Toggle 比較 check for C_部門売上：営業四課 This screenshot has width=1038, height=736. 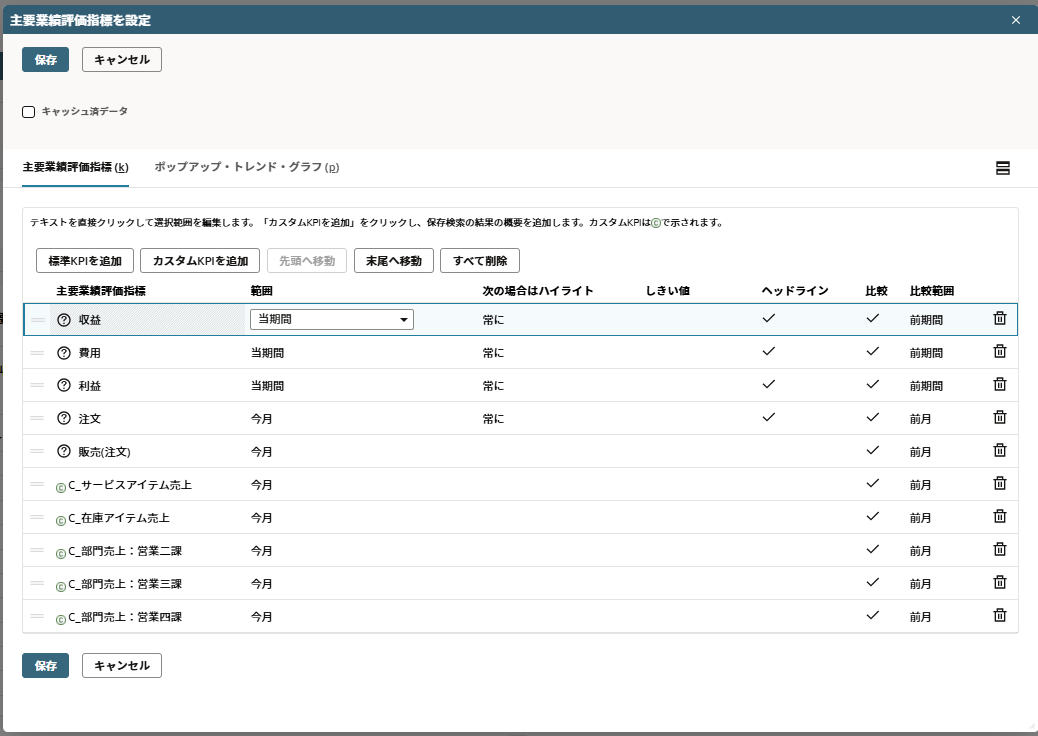873,616
